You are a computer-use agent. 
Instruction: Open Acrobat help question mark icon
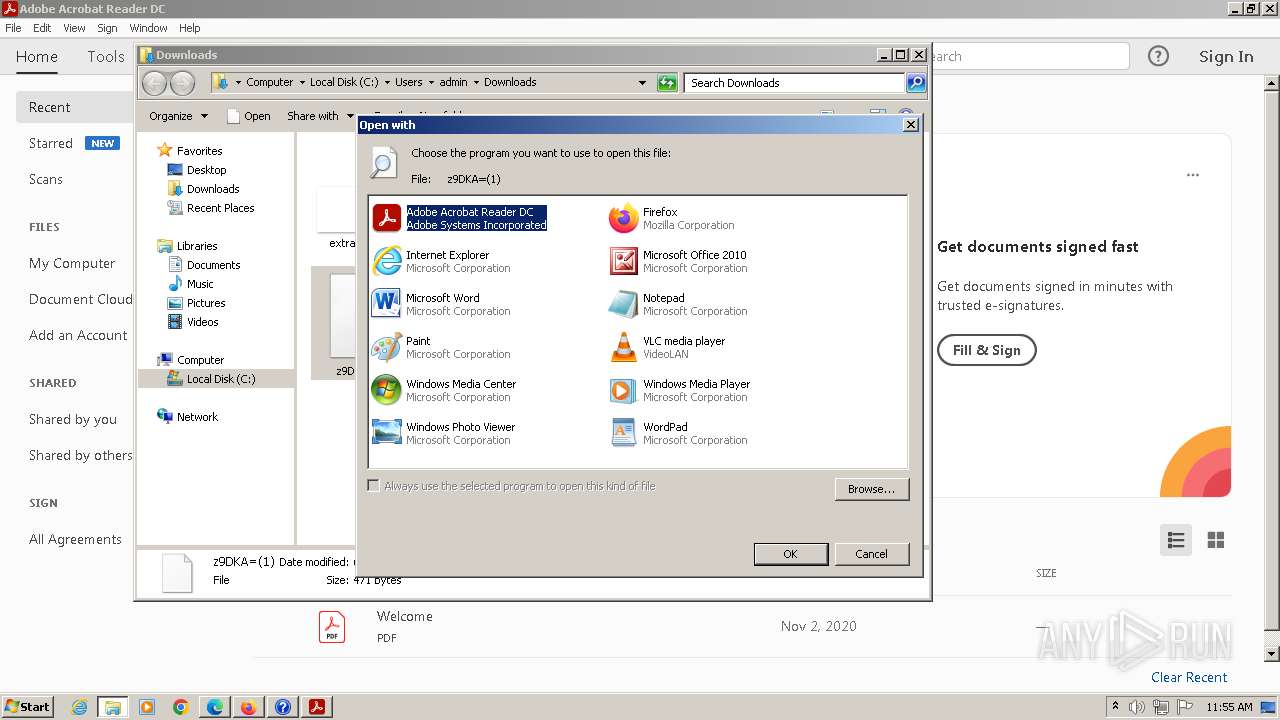point(1158,56)
